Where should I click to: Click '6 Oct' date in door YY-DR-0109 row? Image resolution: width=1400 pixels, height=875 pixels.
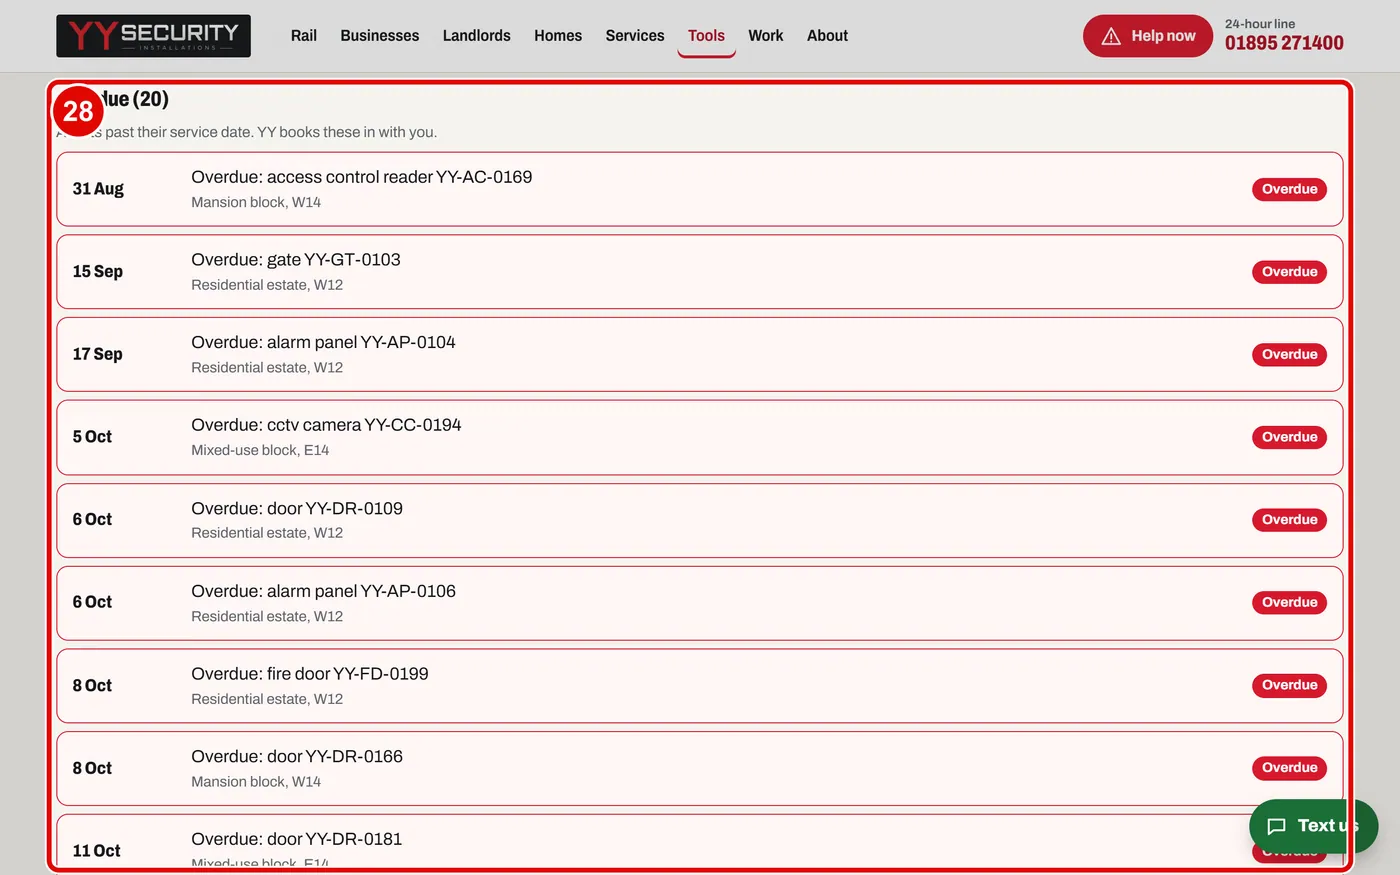pyautogui.click(x=92, y=520)
